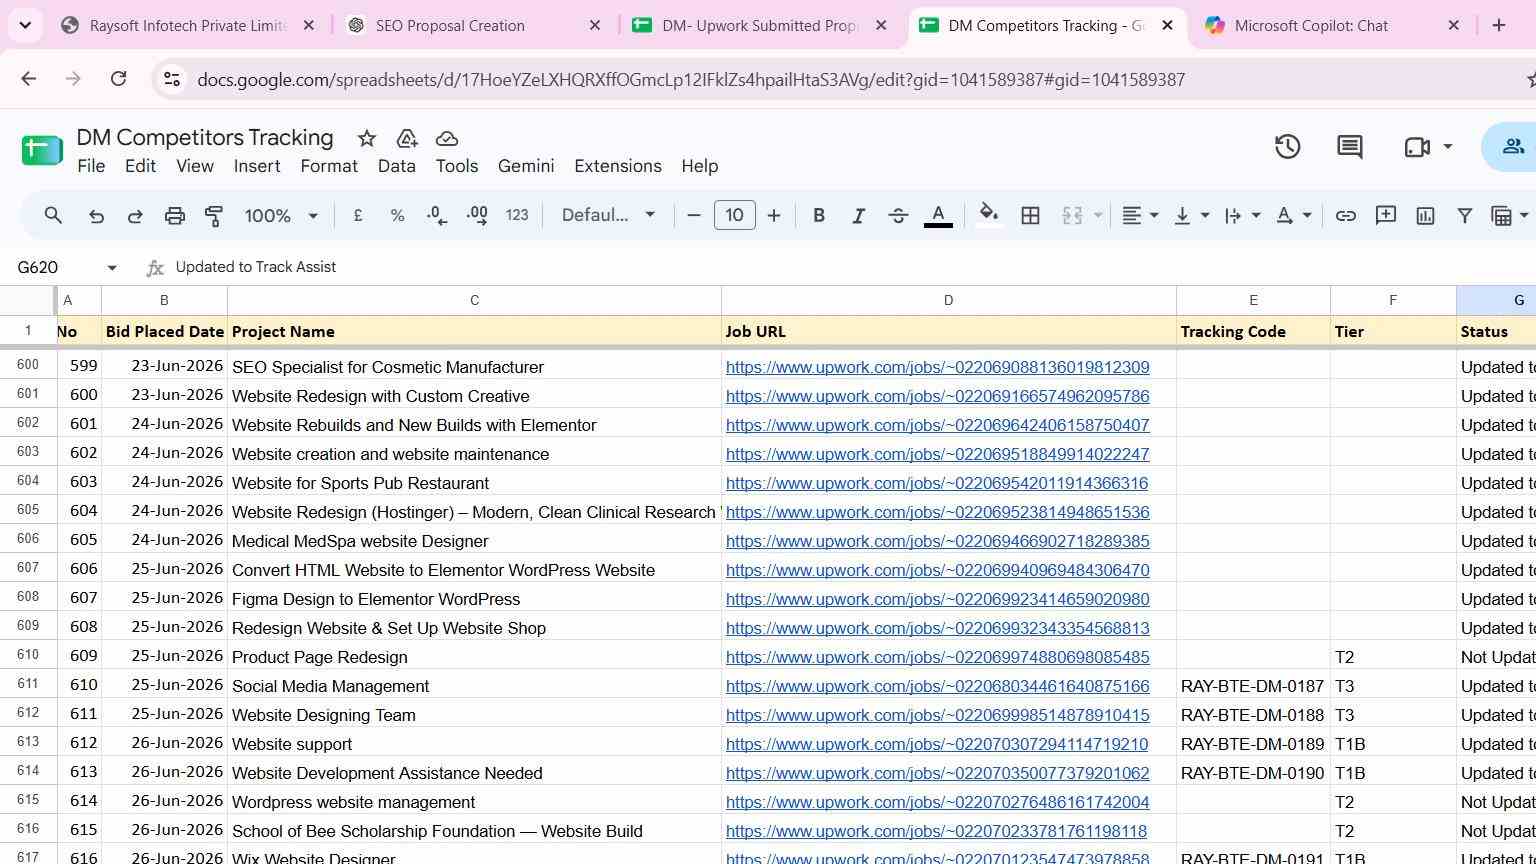Insert a link using chain icon
Viewport: 1536px width, 864px height.
(x=1346, y=216)
